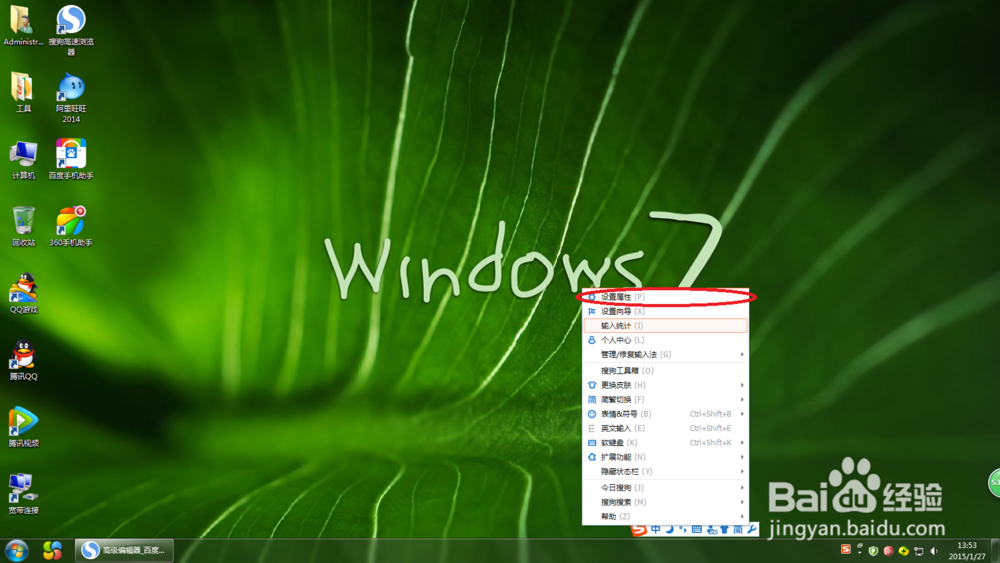Select the 计算机 desktop icon
The width and height of the screenshot is (1000, 563).
(x=23, y=159)
